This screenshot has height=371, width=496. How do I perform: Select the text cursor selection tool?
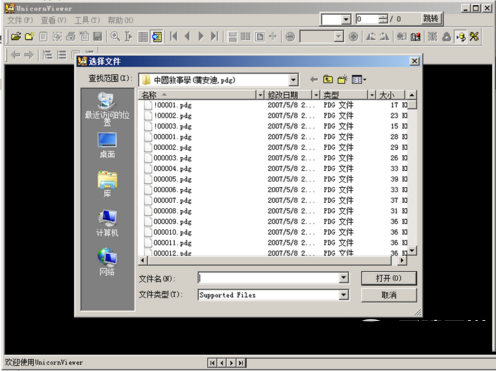point(128,36)
